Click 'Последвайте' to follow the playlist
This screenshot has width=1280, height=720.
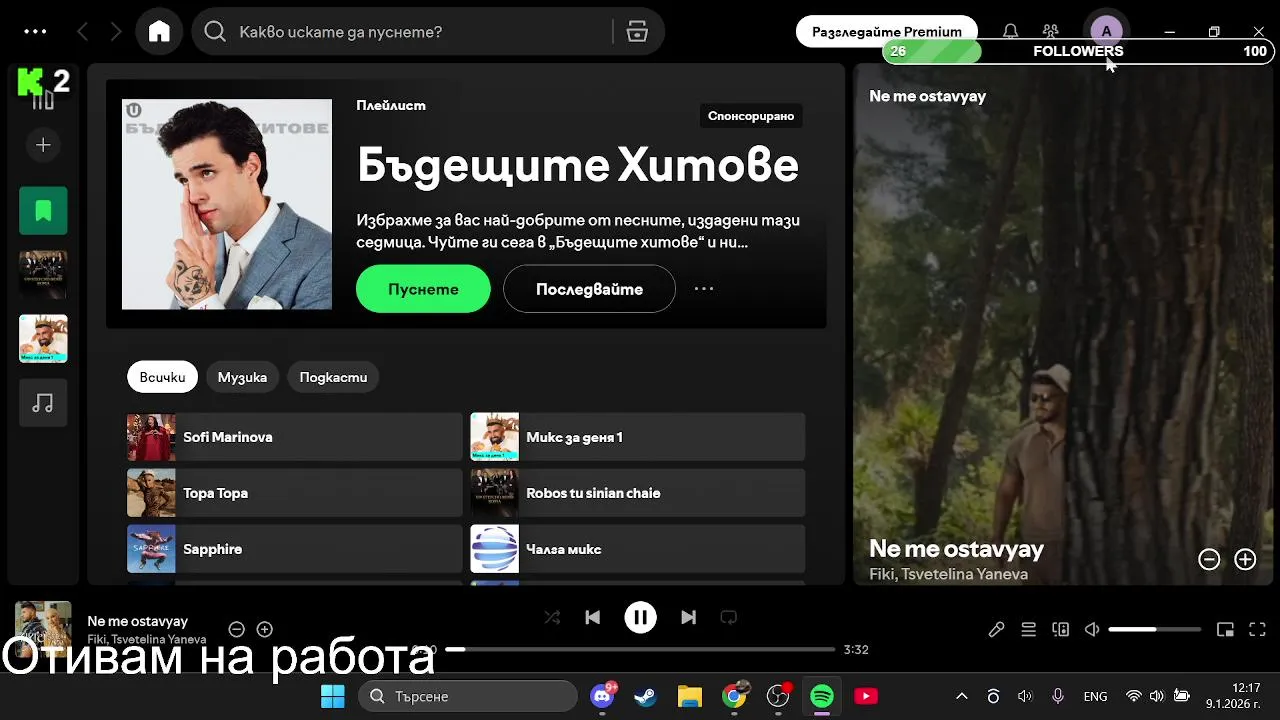click(x=589, y=289)
